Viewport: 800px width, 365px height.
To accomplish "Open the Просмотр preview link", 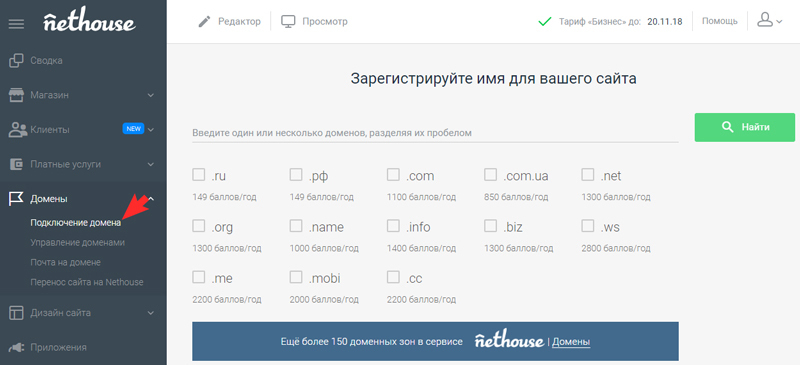I will tap(325, 22).
